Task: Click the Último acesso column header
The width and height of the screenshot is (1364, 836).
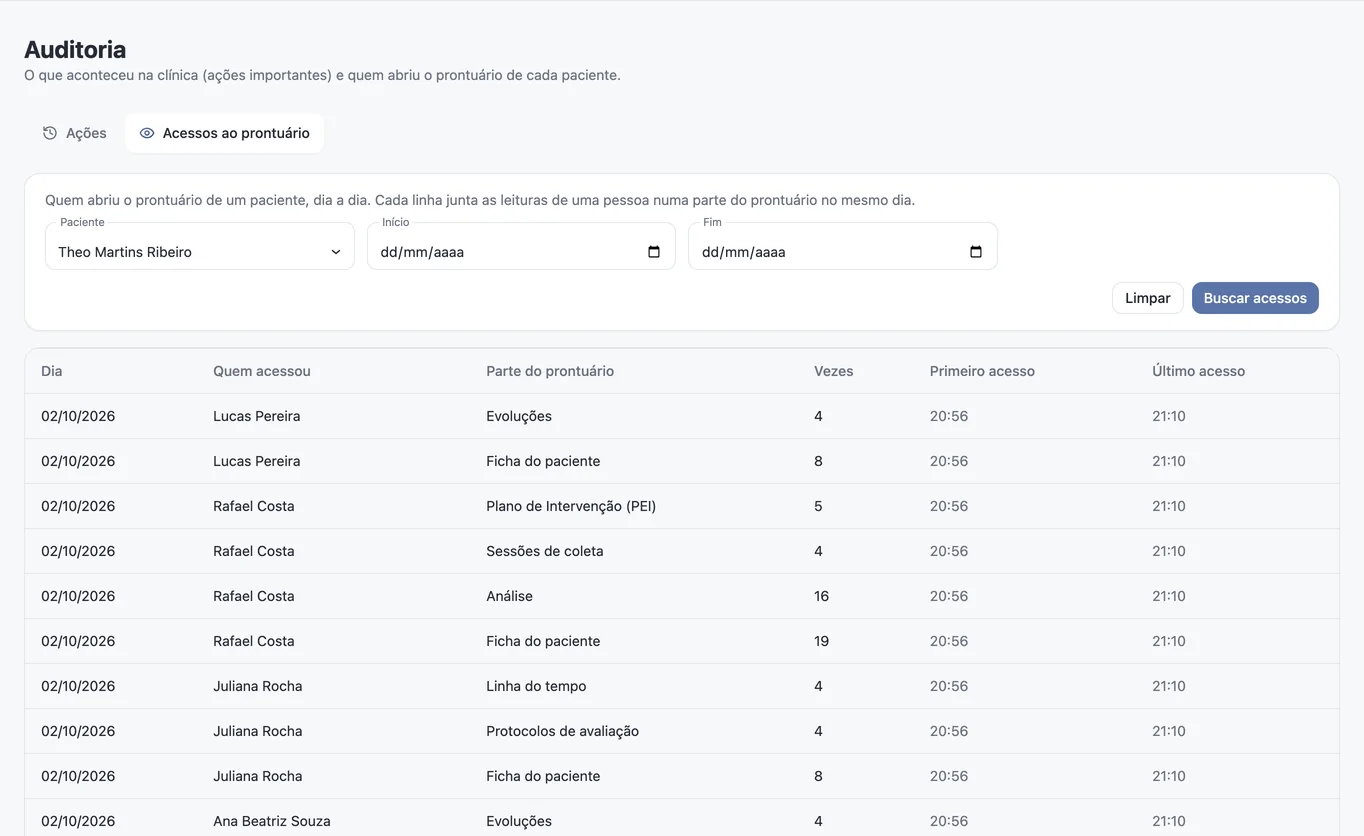Action: tap(1199, 371)
